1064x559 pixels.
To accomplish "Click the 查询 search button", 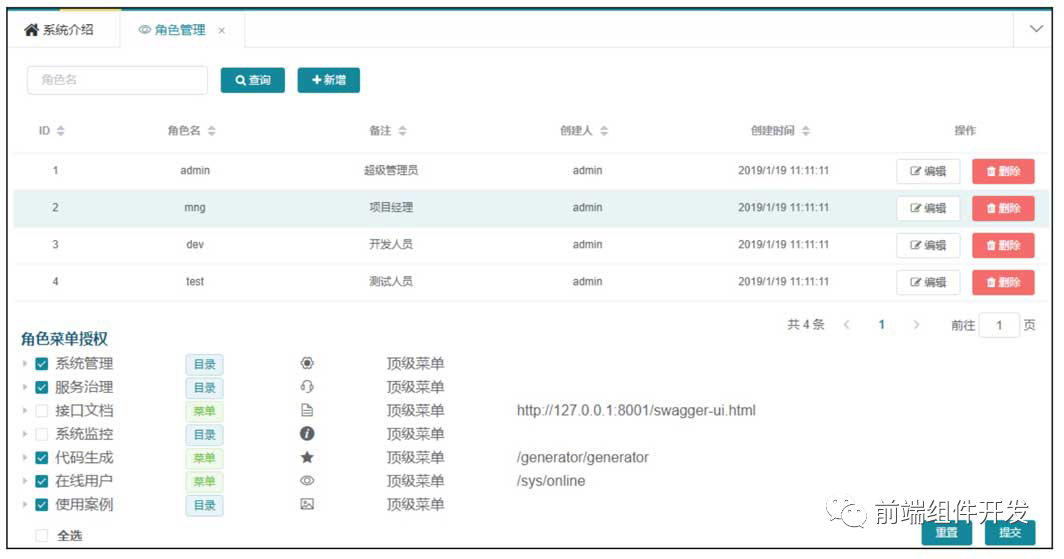I will click(x=252, y=80).
